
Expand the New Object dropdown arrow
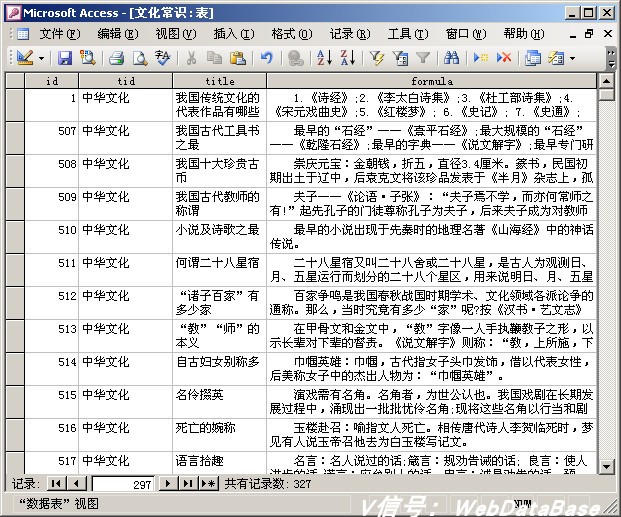pyautogui.click(x=572, y=59)
